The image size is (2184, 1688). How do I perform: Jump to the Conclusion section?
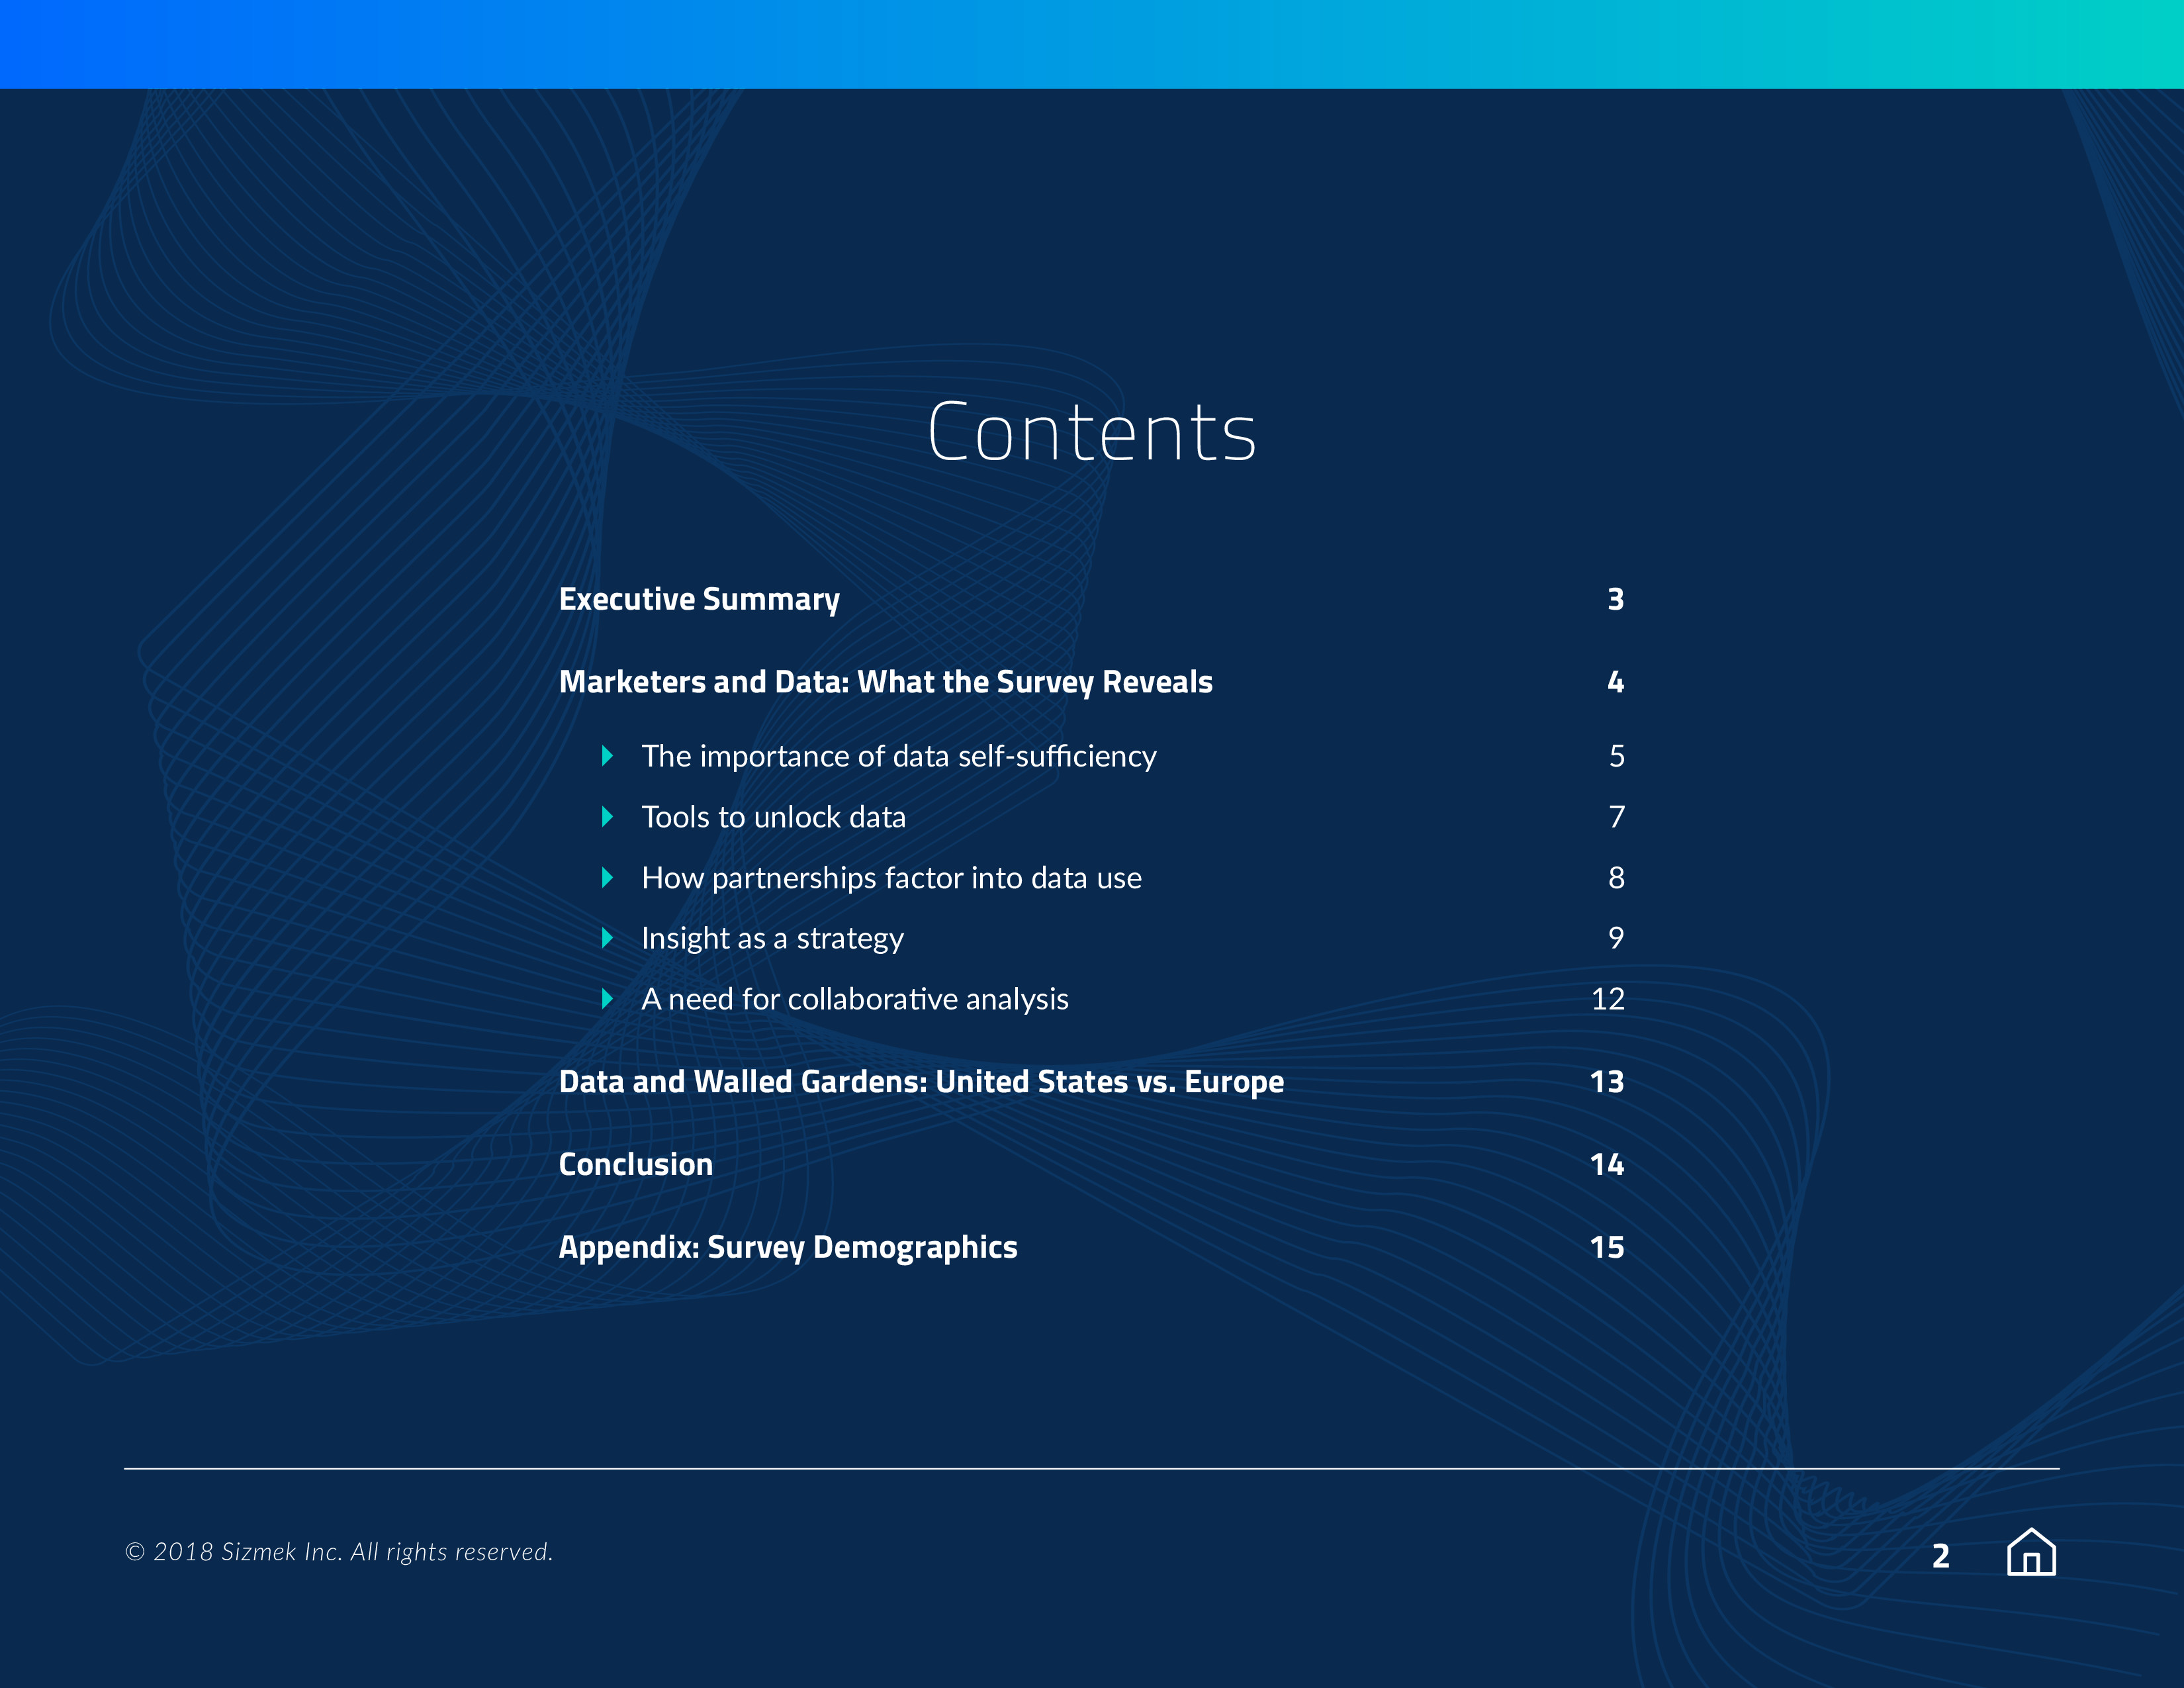[636, 1165]
